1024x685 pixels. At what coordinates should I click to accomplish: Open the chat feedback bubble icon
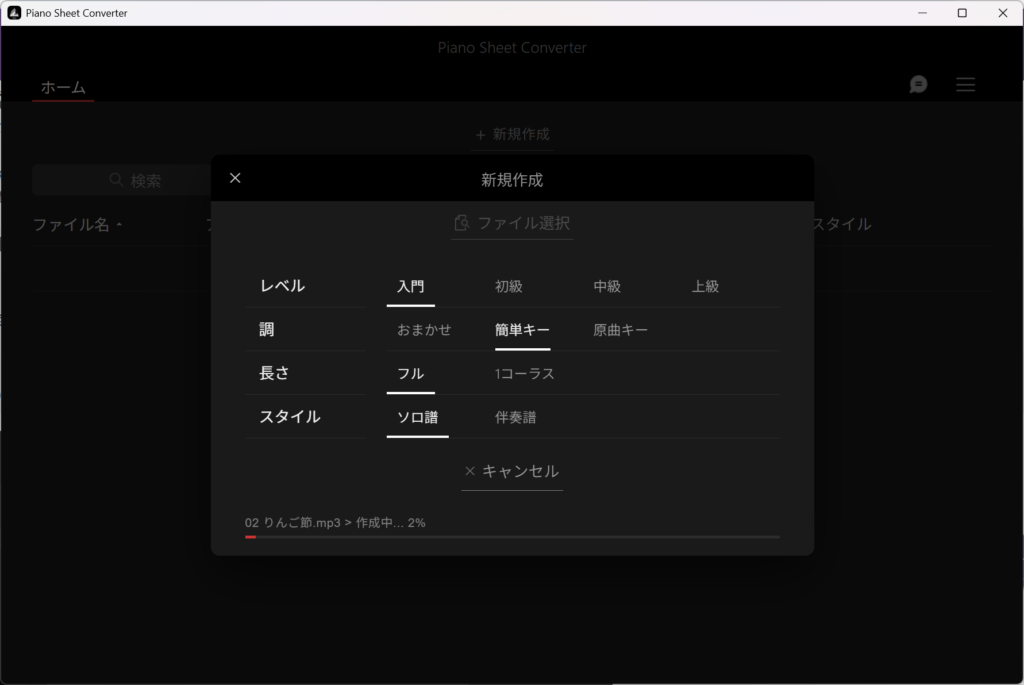pos(918,84)
